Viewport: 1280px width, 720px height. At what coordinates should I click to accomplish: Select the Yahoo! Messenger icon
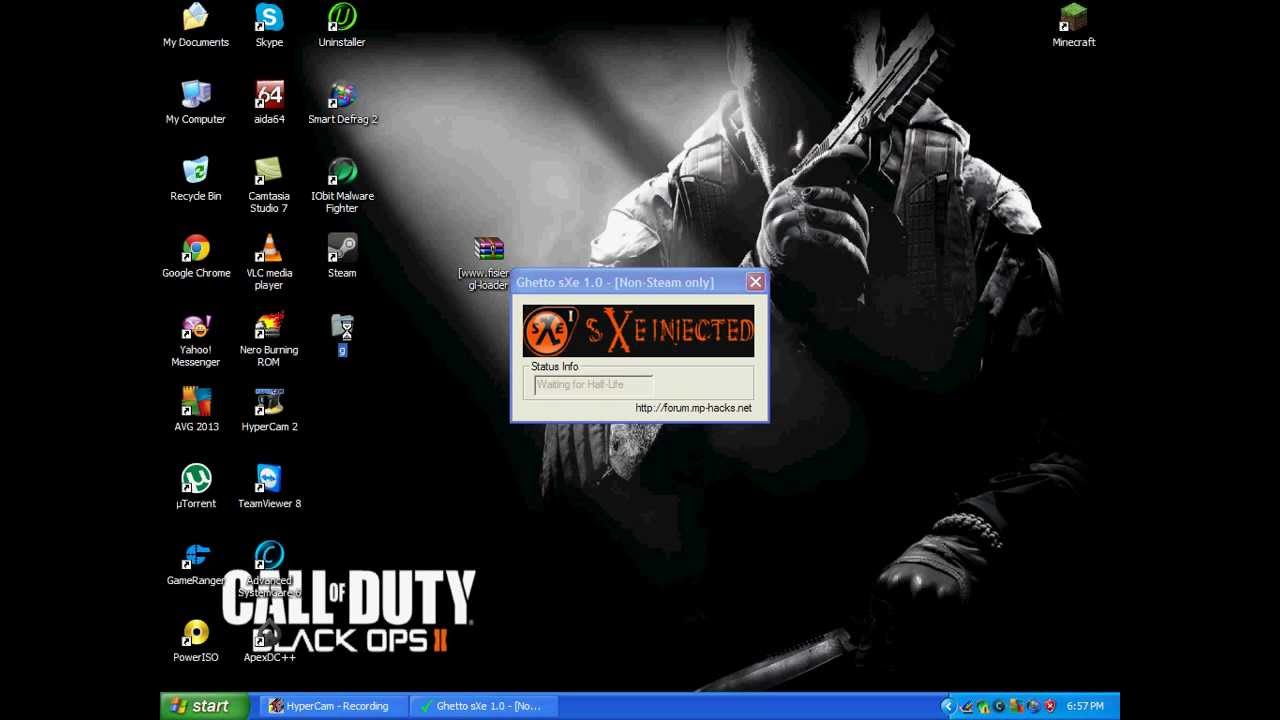point(196,340)
